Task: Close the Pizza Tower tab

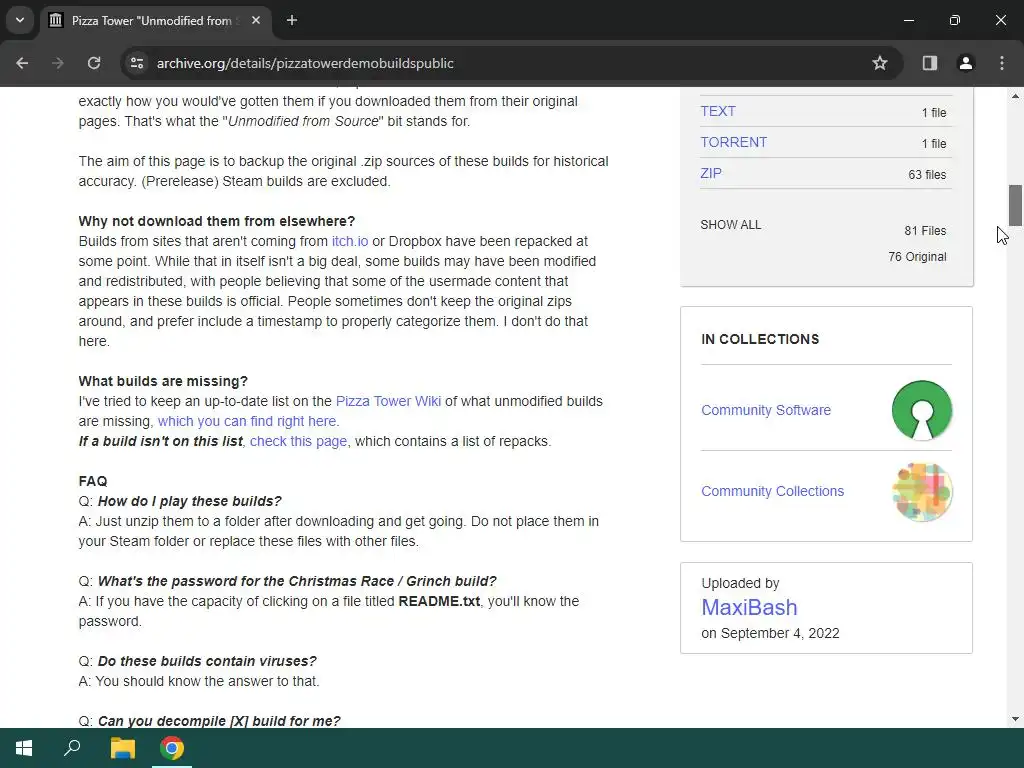Action: [x=256, y=20]
